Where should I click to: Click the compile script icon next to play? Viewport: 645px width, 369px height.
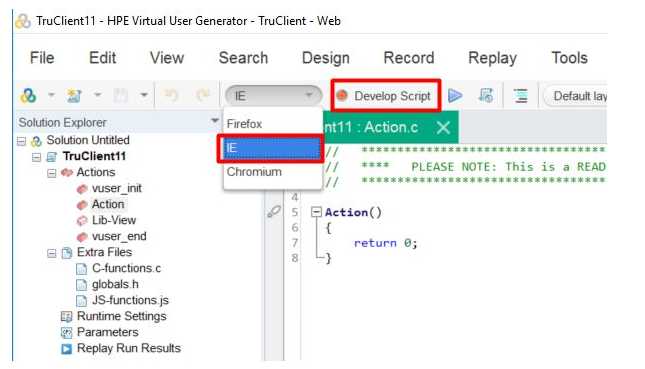click(485, 95)
